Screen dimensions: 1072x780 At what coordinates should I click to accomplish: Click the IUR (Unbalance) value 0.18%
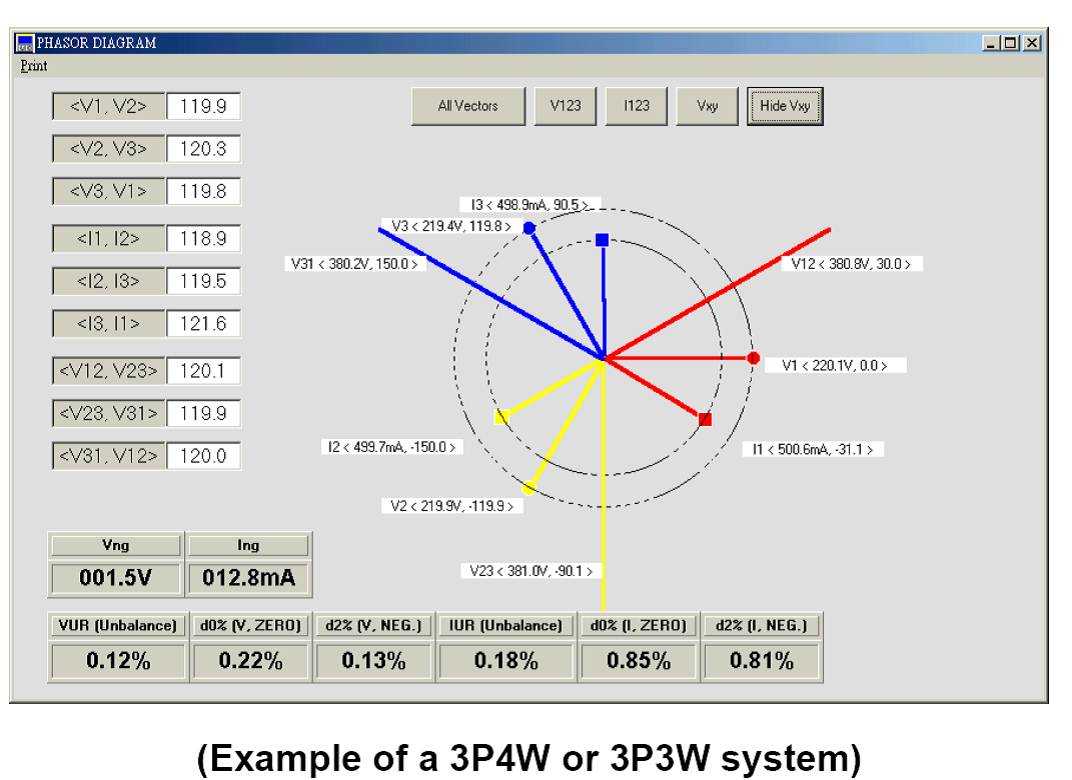(x=506, y=661)
